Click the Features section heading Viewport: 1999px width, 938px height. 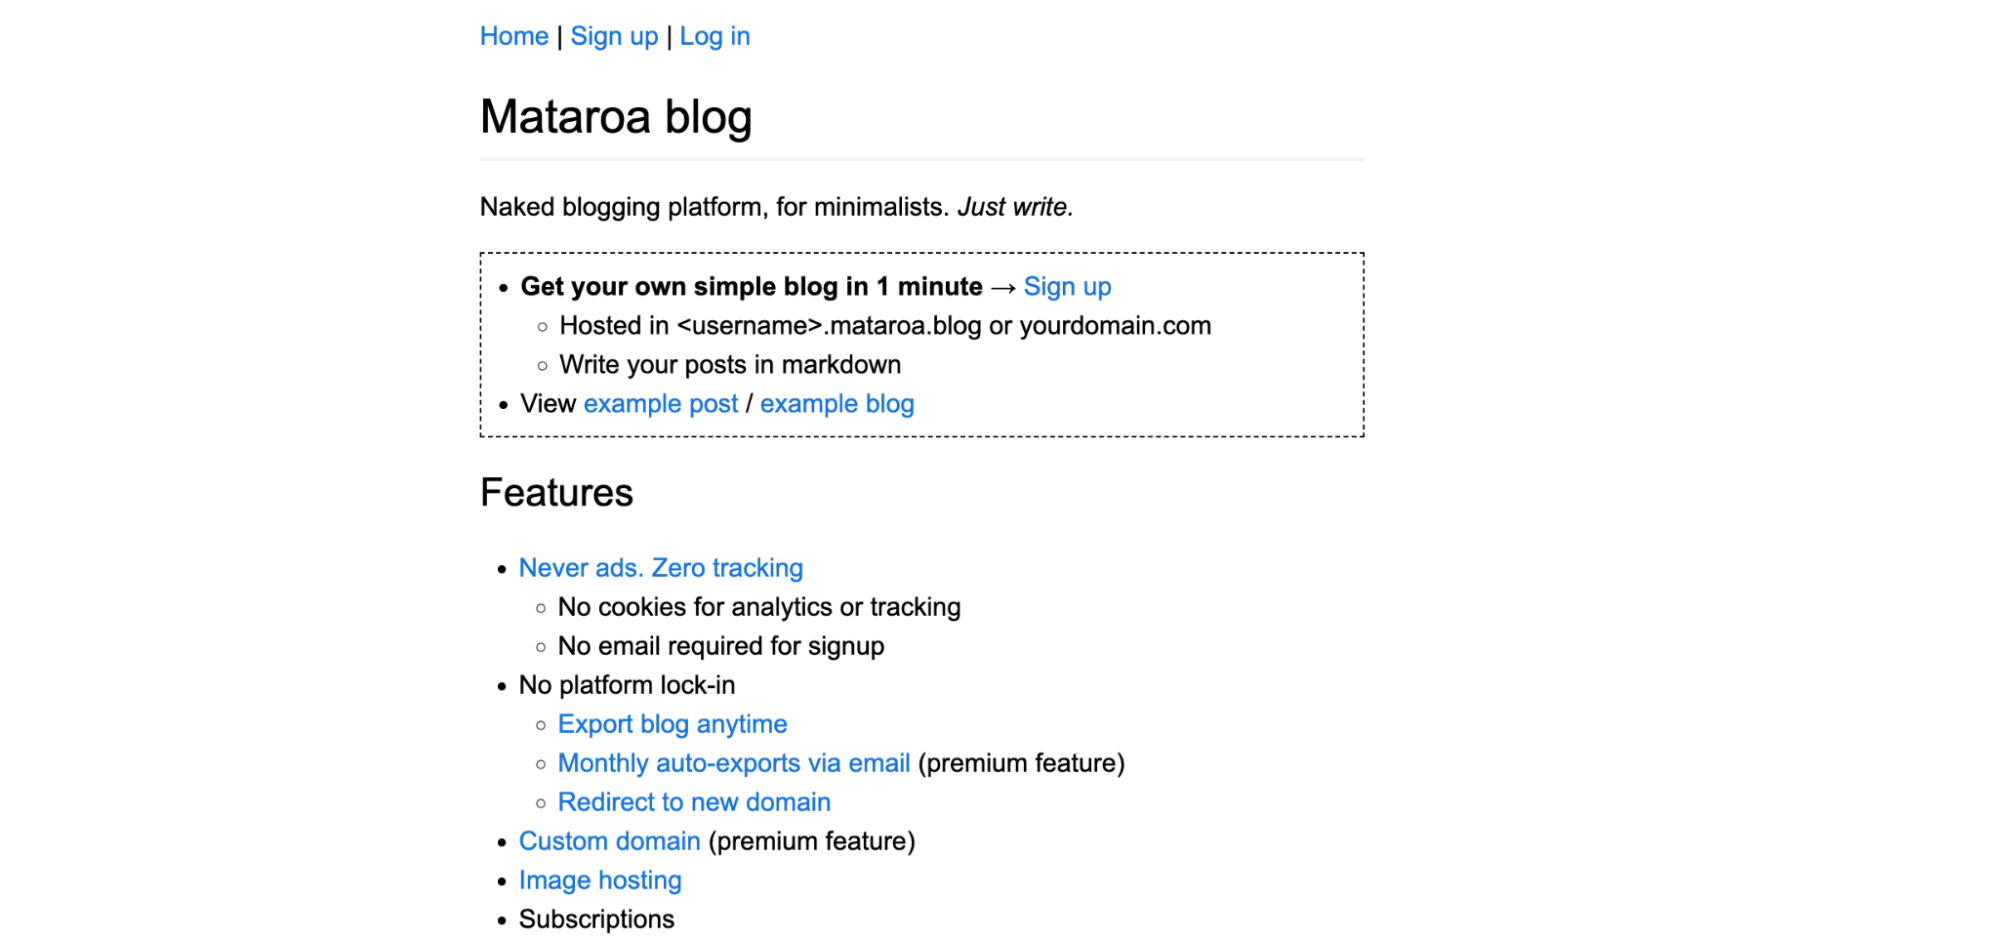click(x=556, y=492)
